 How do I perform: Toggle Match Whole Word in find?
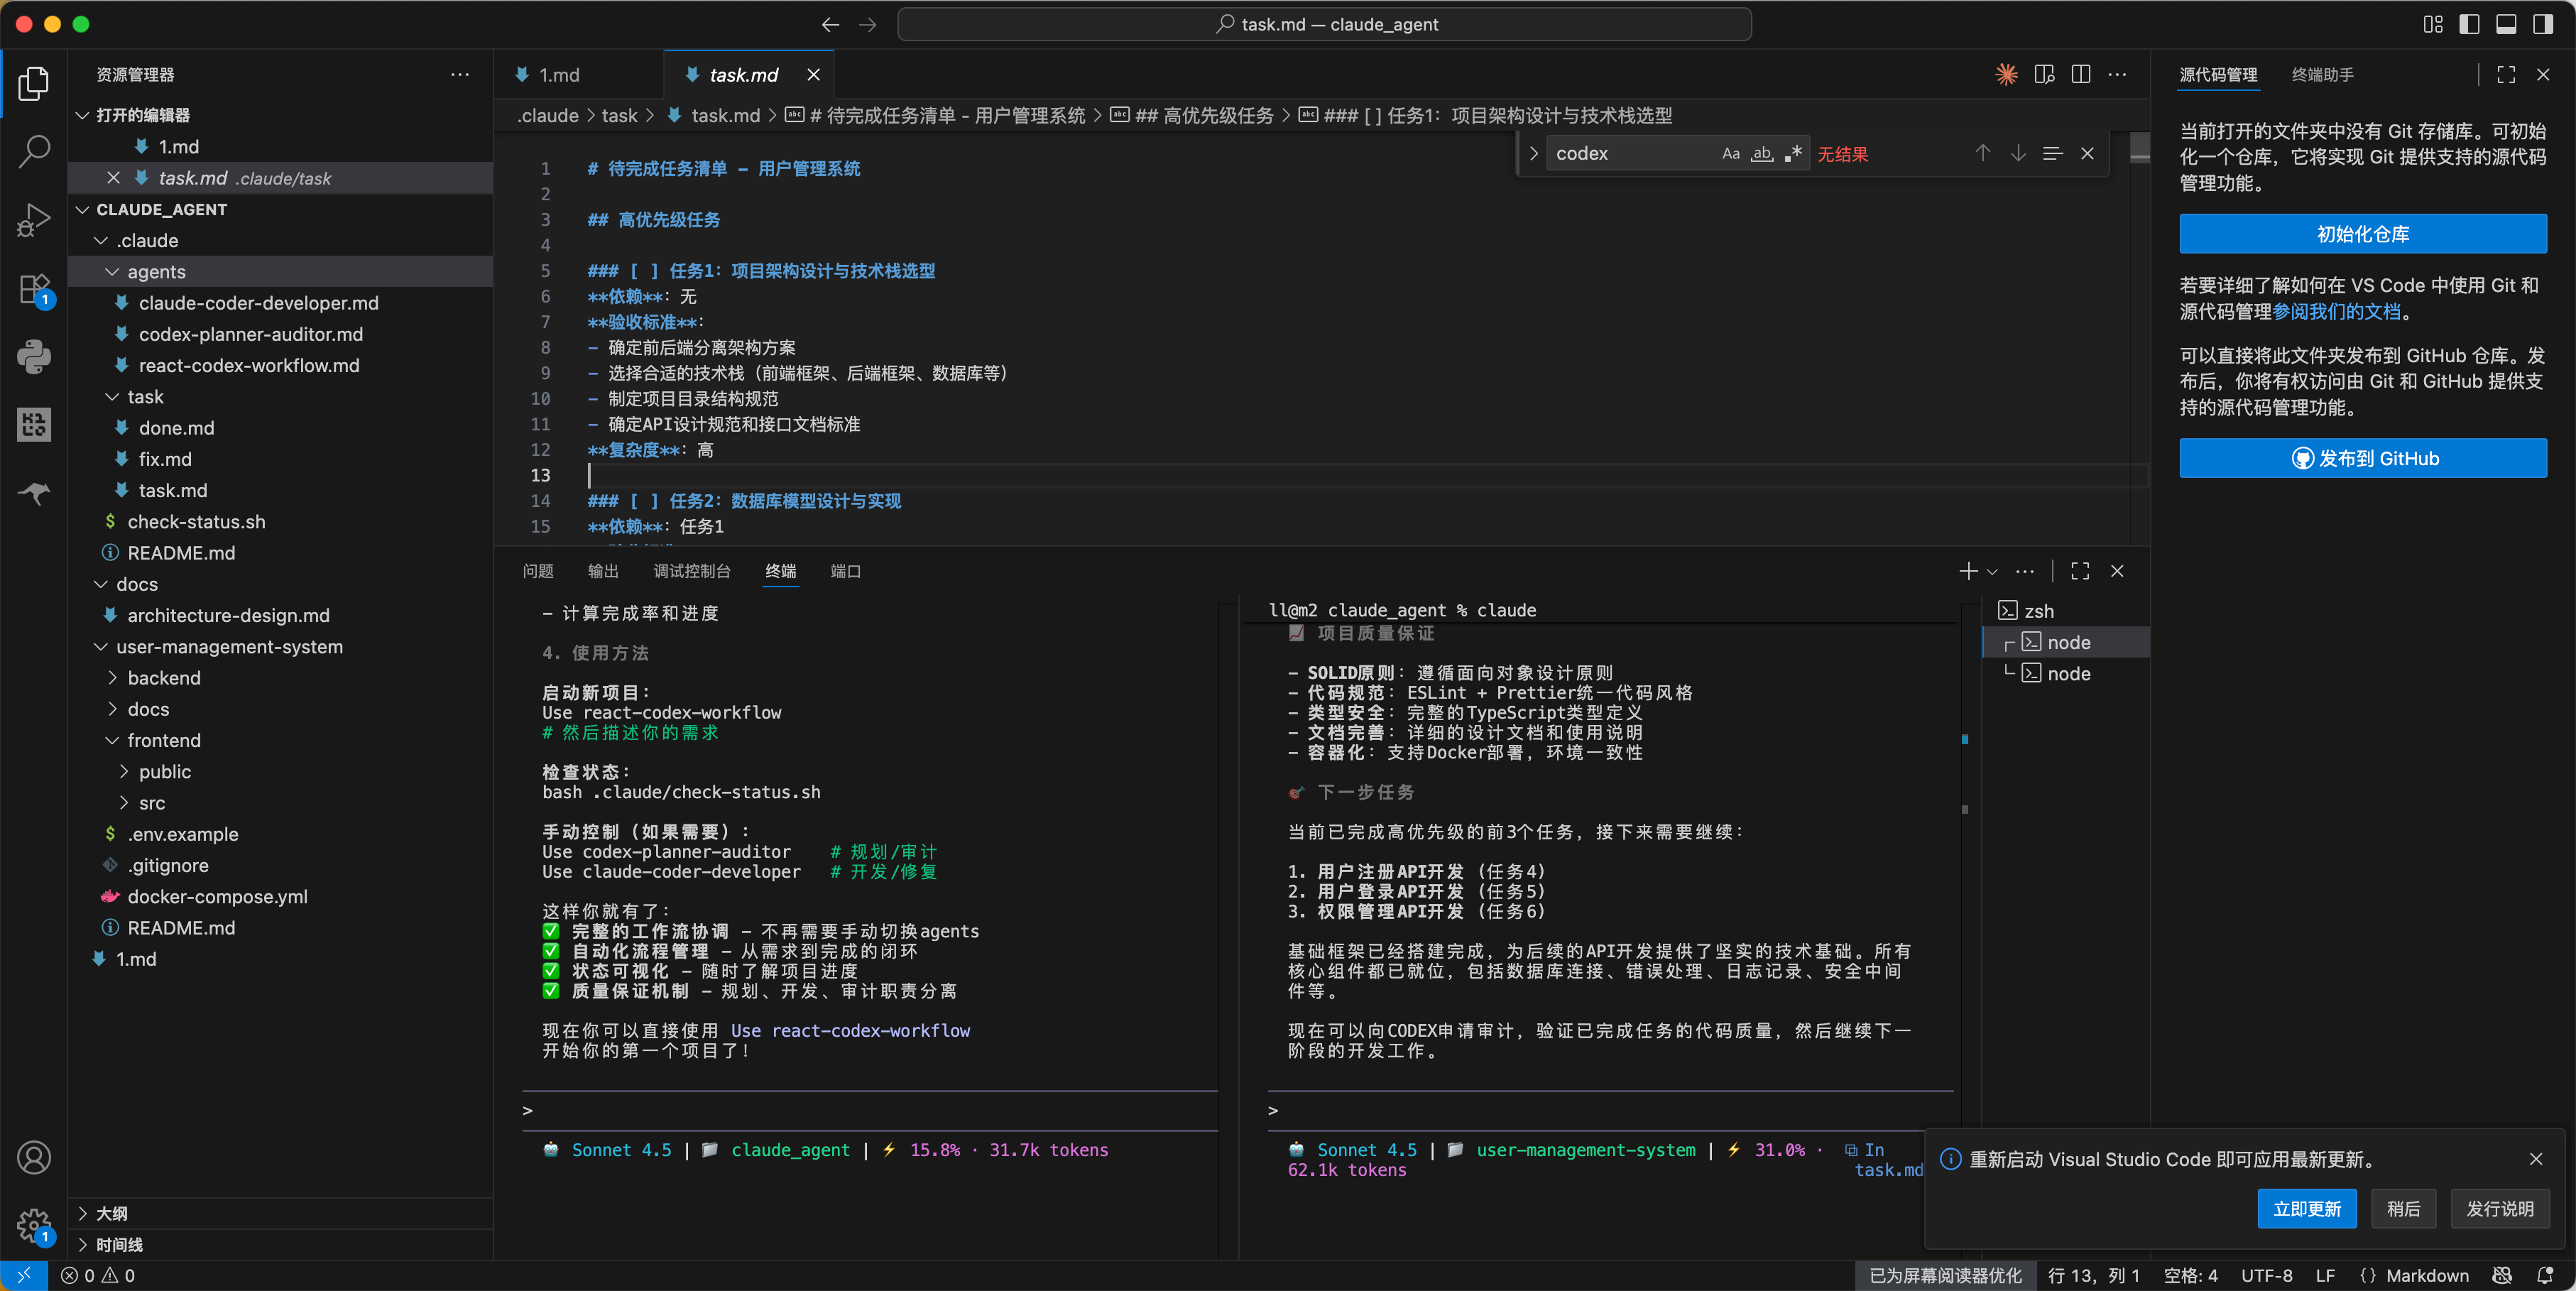[1762, 153]
